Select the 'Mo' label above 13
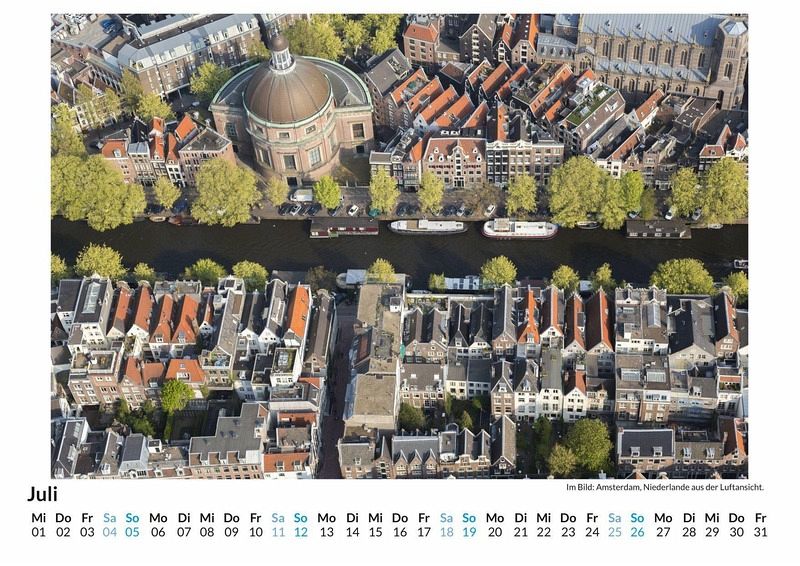The width and height of the screenshot is (800, 566). click(327, 518)
